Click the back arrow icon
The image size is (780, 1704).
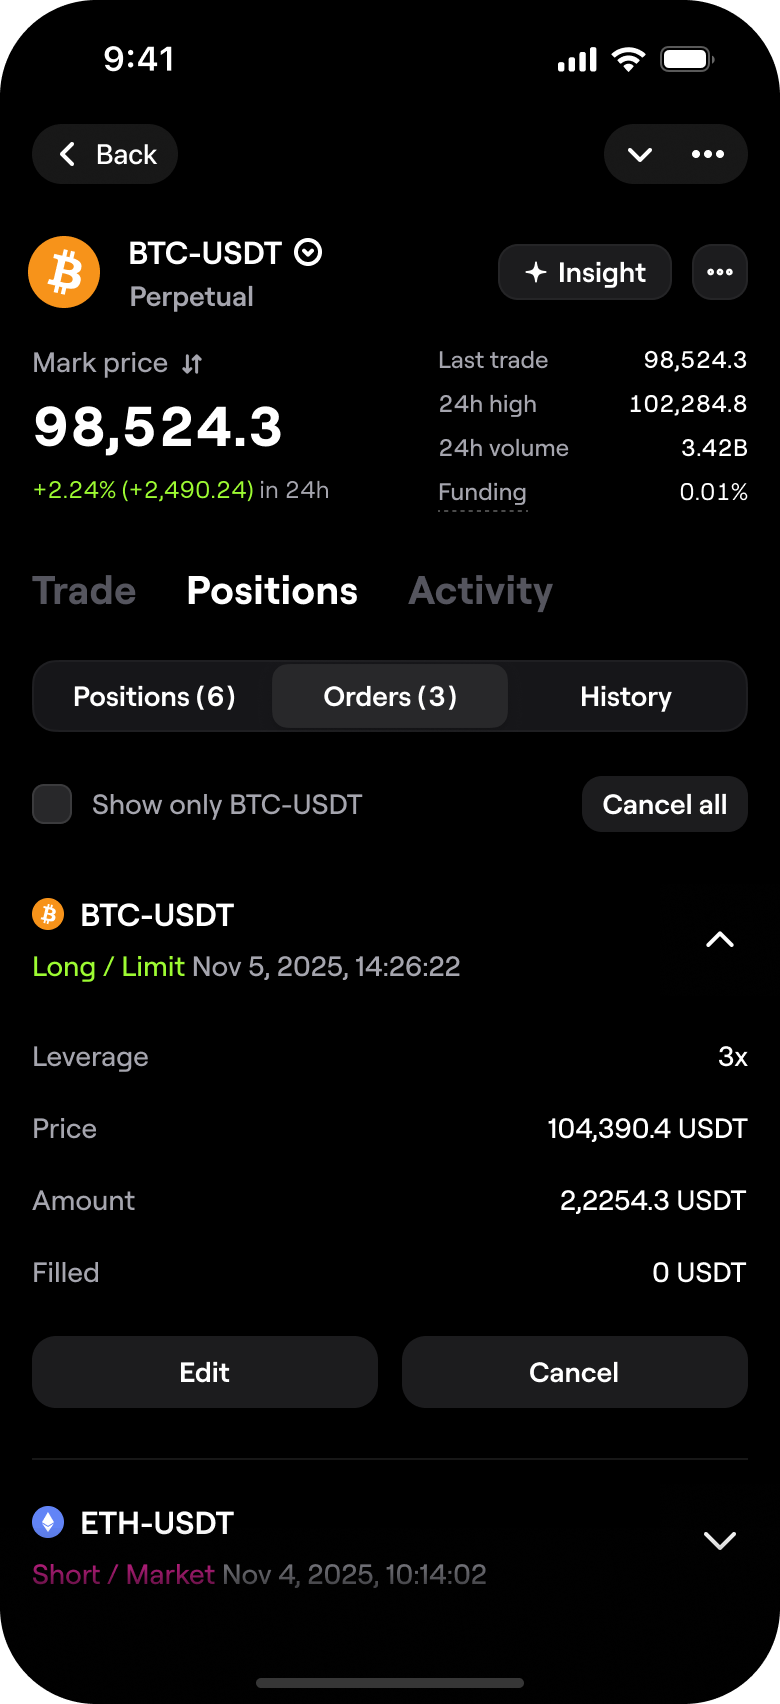point(68,154)
